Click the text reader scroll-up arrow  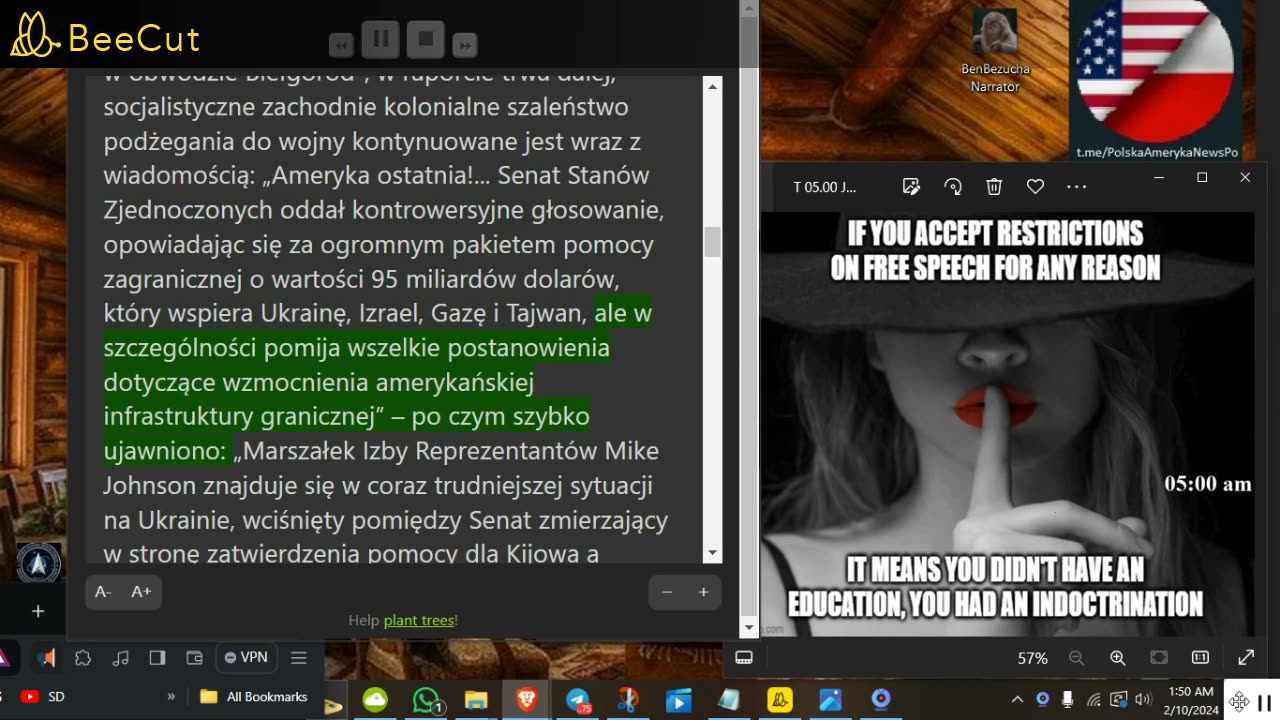(712, 87)
